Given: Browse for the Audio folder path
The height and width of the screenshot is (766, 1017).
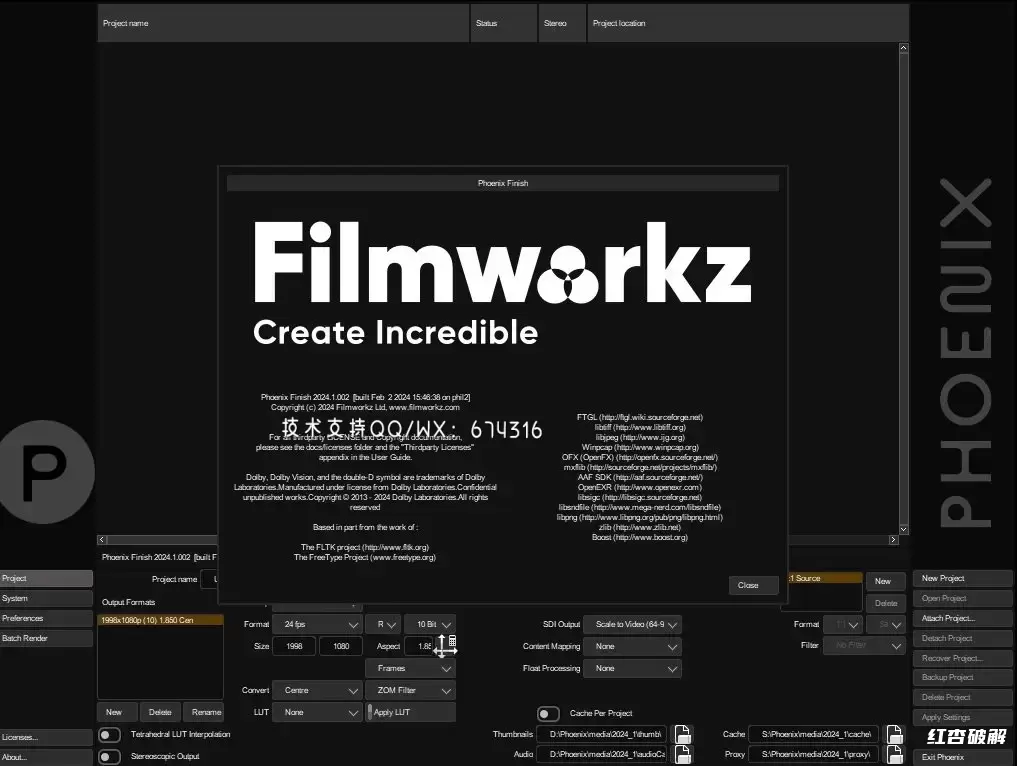Looking at the screenshot, I should (682, 754).
